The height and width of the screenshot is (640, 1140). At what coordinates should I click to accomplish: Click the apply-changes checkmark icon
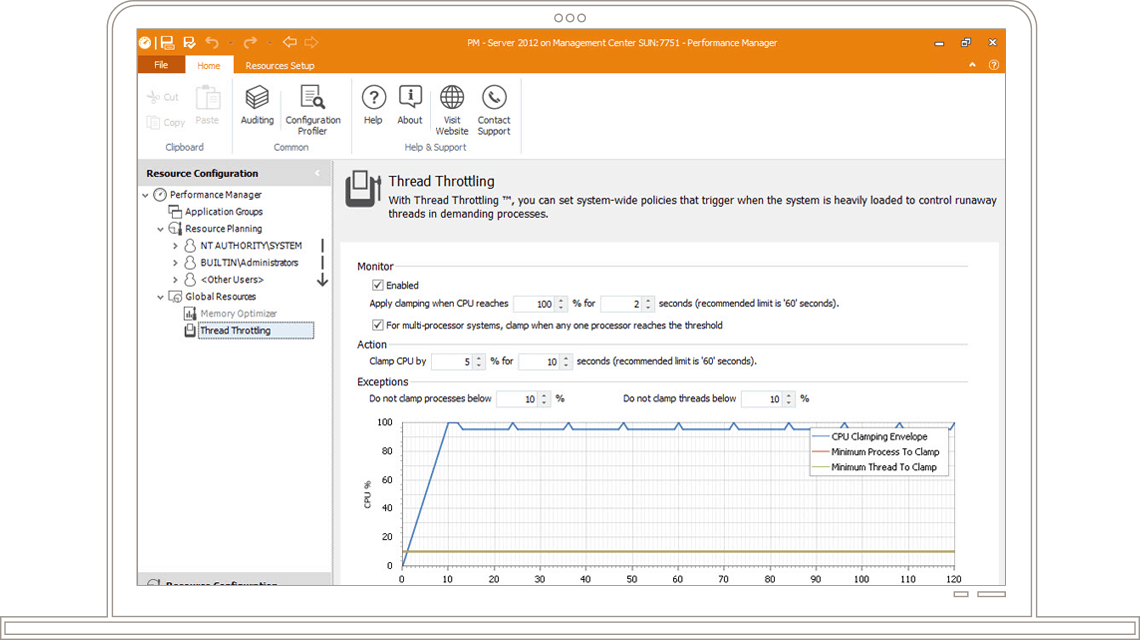189,43
